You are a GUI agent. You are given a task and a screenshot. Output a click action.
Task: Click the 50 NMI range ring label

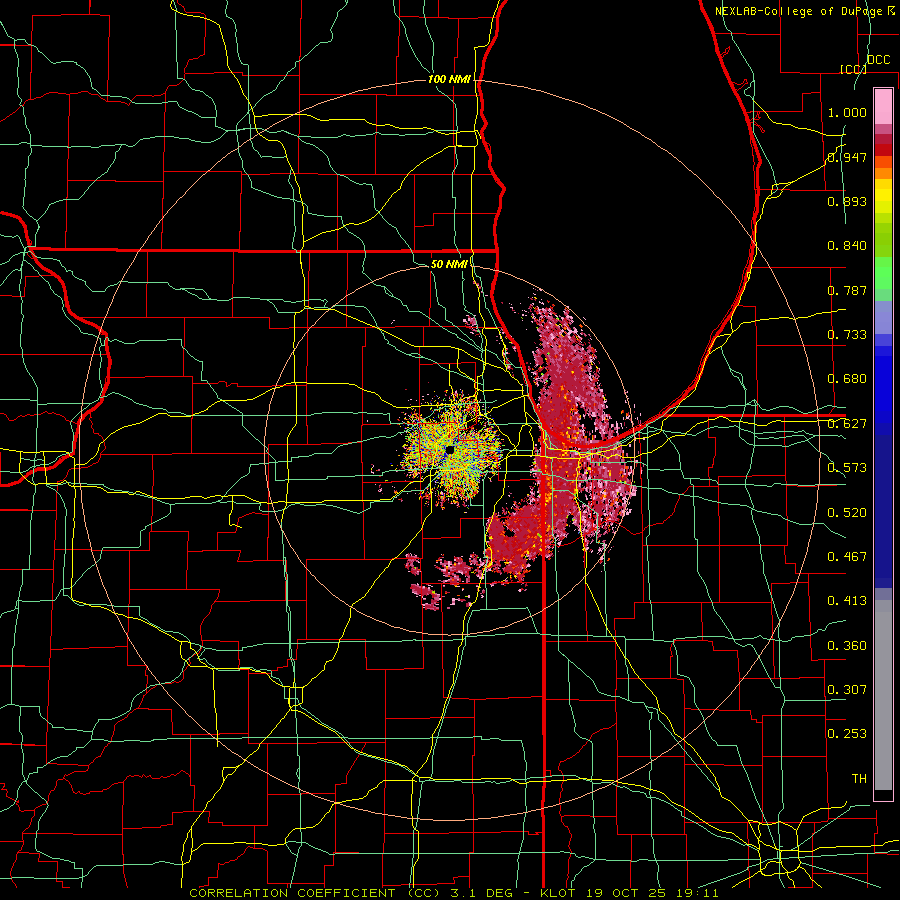(x=449, y=264)
